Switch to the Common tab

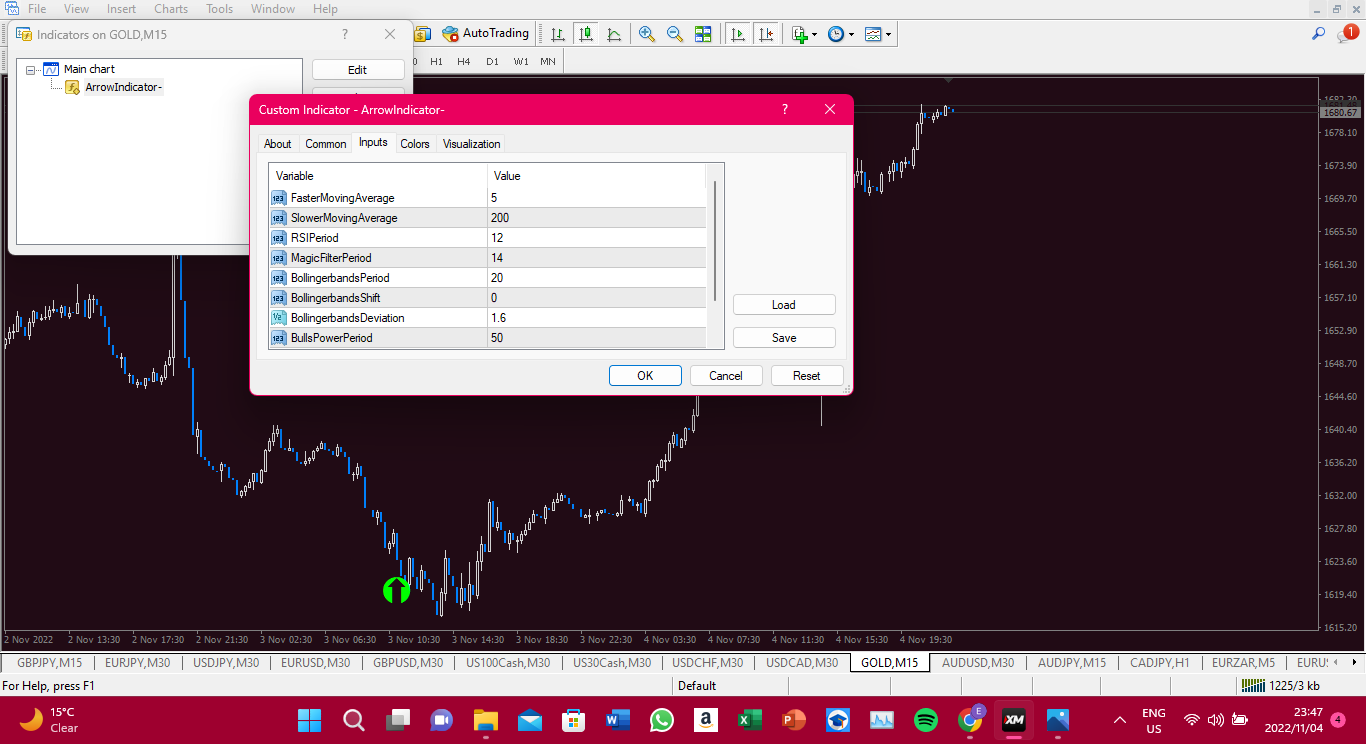(x=326, y=144)
